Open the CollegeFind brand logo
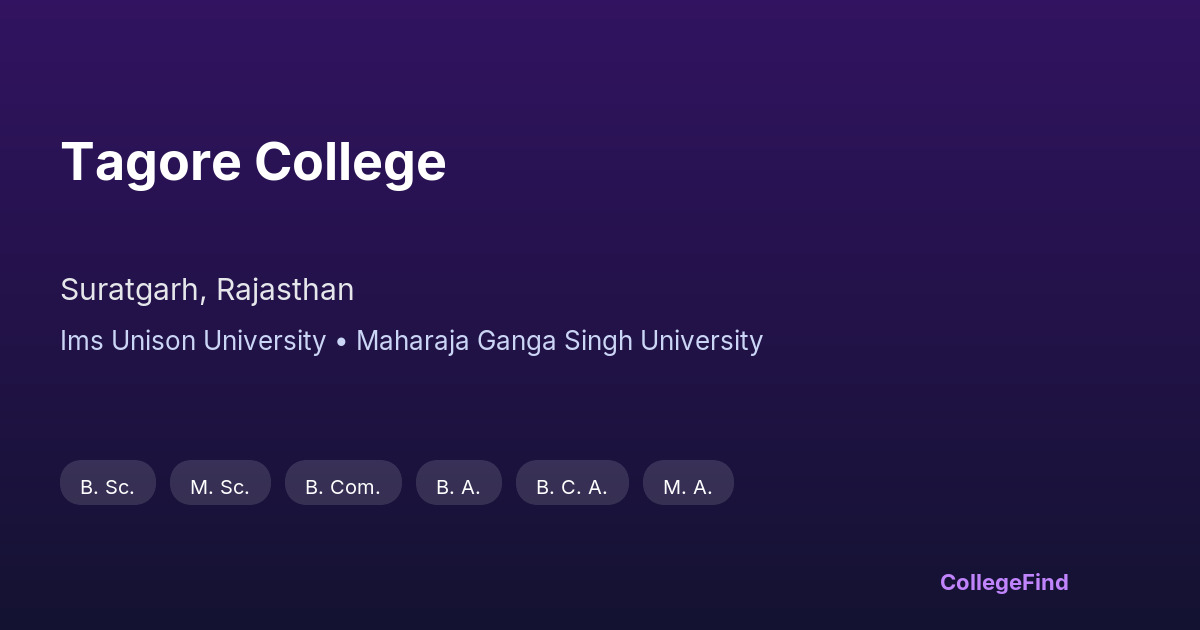This screenshot has height=630, width=1200. (1004, 582)
